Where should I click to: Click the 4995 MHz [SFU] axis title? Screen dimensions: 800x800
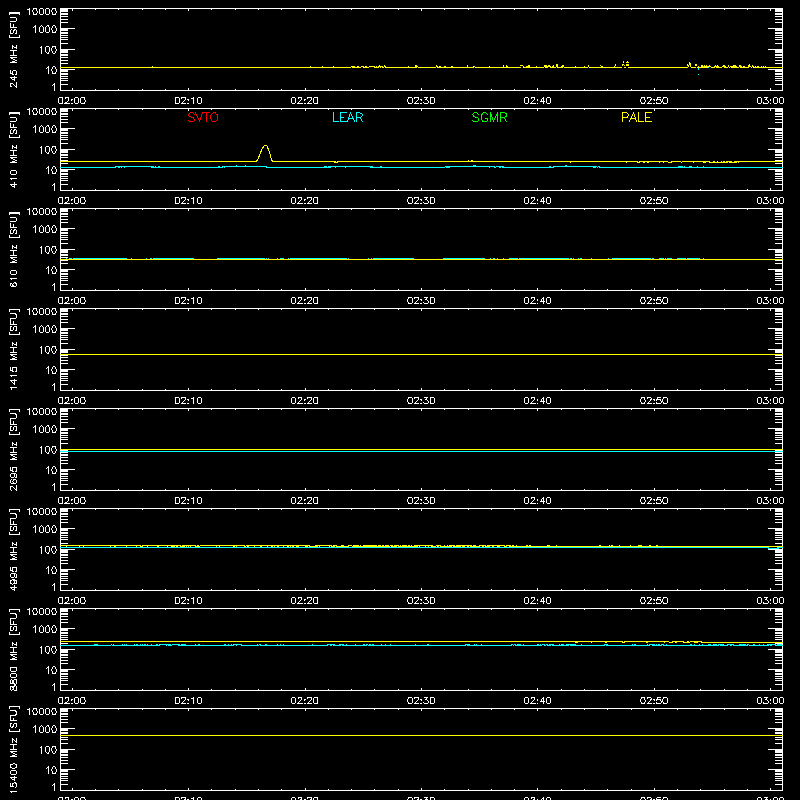pyautogui.click(x=14, y=549)
